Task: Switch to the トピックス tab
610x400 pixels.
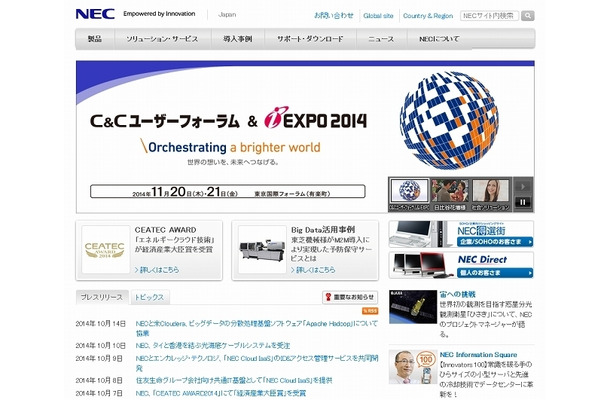Action: click(149, 297)
